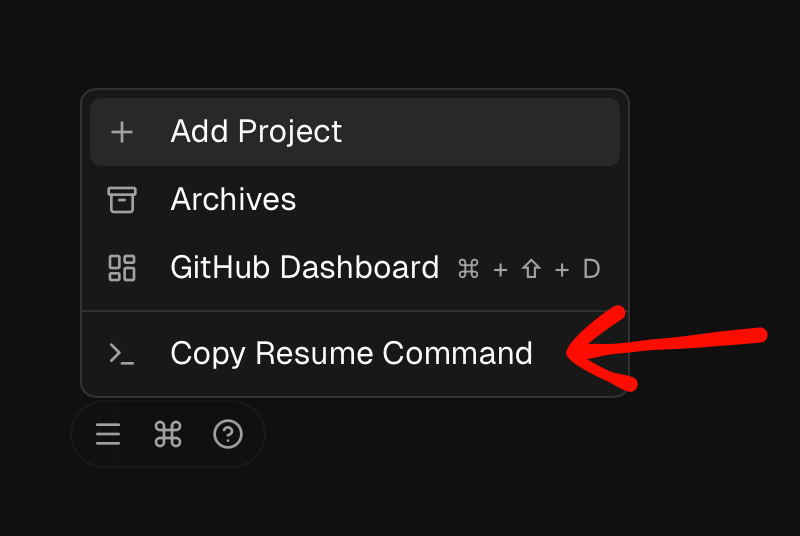Click the GitHub Dashboard grid icon
The image size is (800, 536).
click(x=122, y=268)
